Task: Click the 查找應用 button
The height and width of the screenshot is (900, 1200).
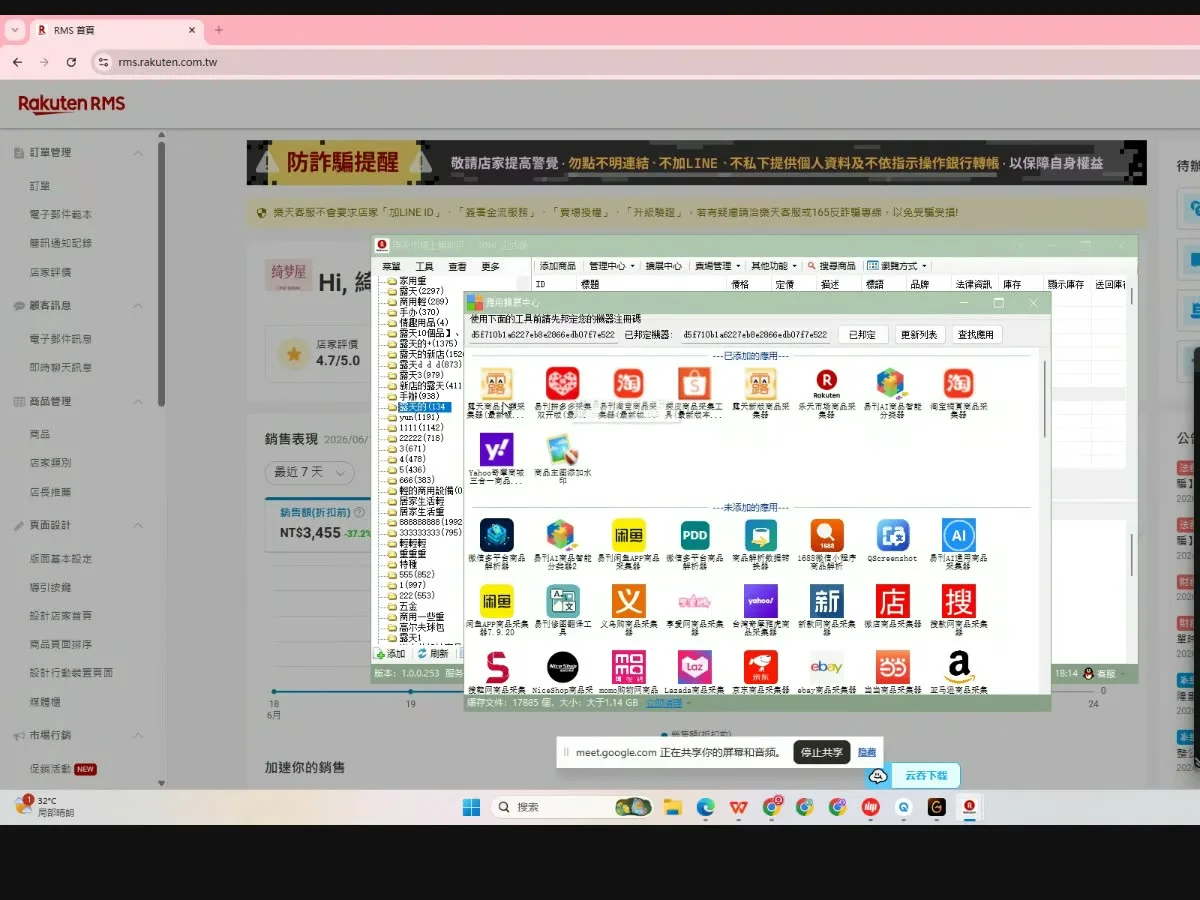Action: 975,334
